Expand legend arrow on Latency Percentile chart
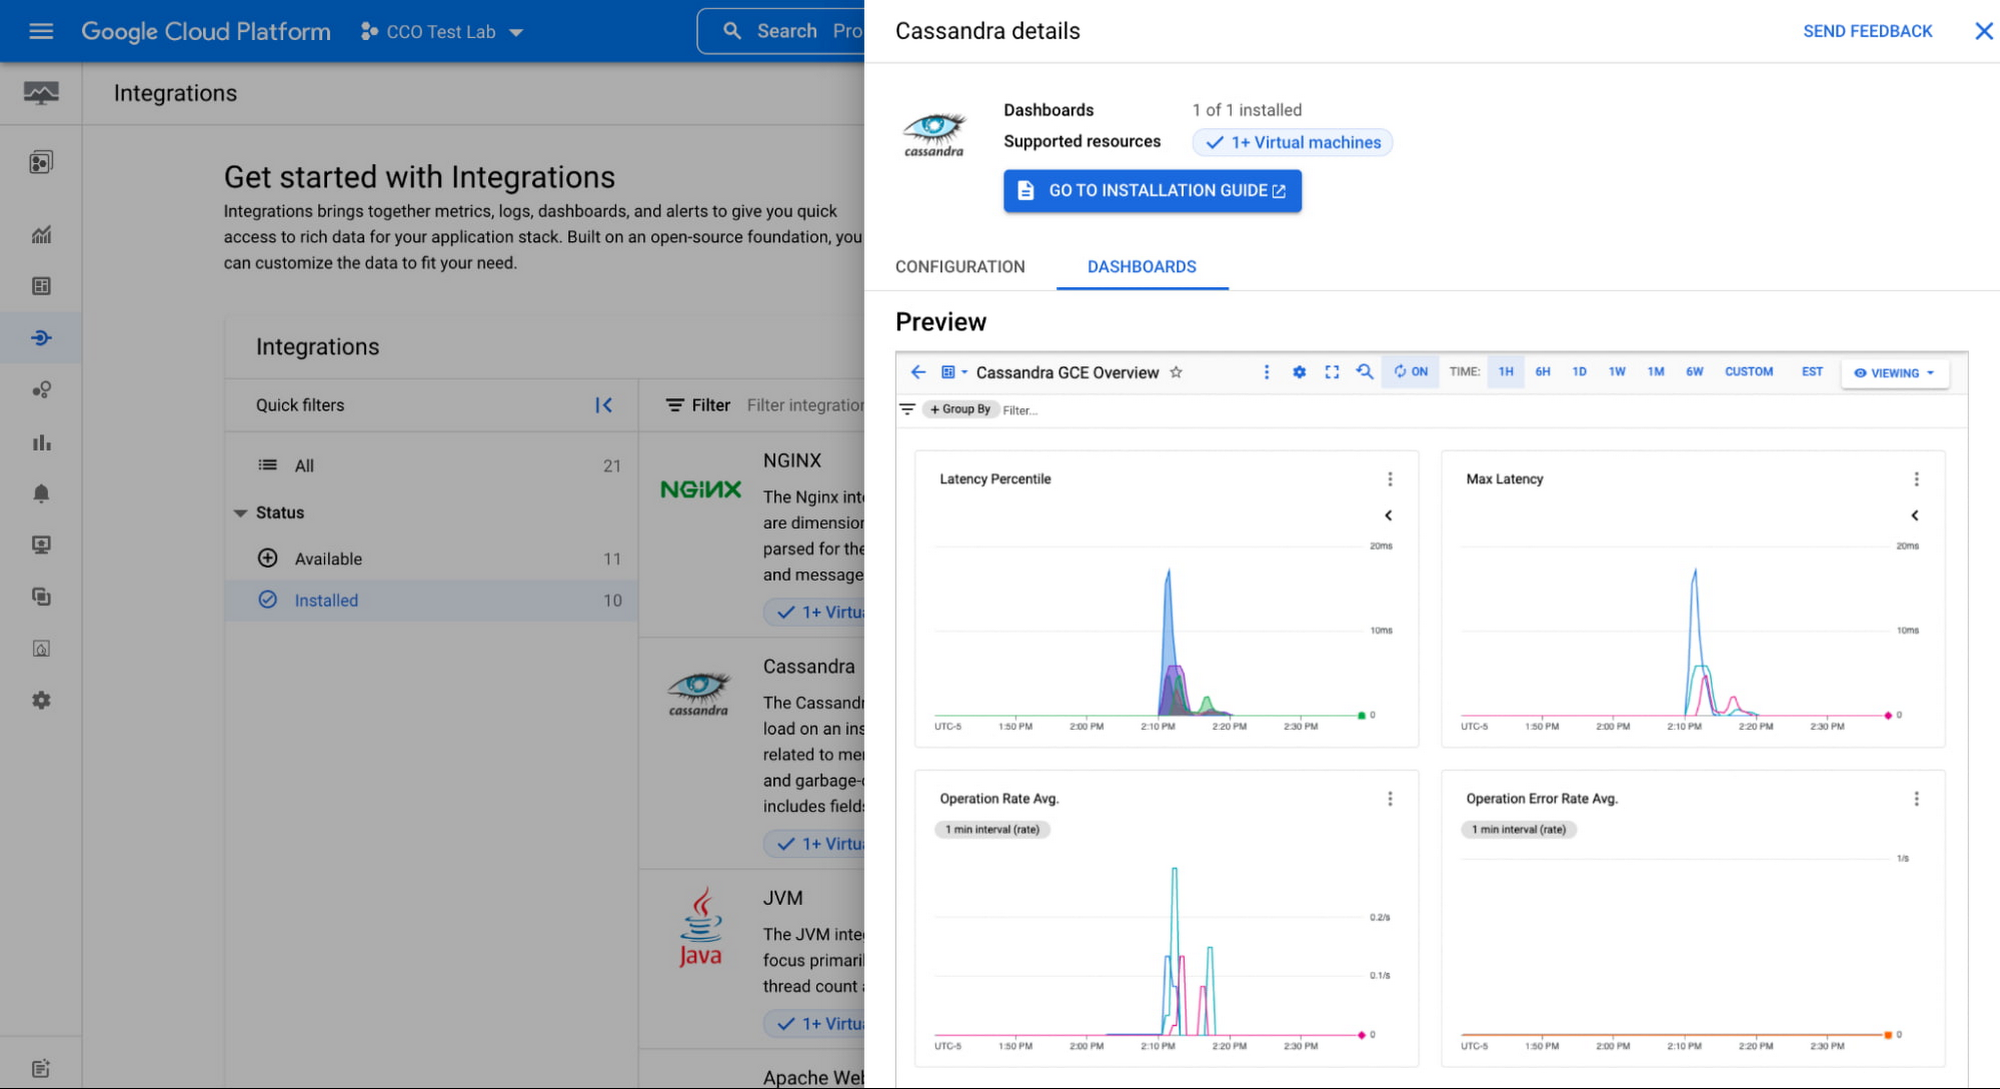 pyautogui.click(x=1388, y=515)
